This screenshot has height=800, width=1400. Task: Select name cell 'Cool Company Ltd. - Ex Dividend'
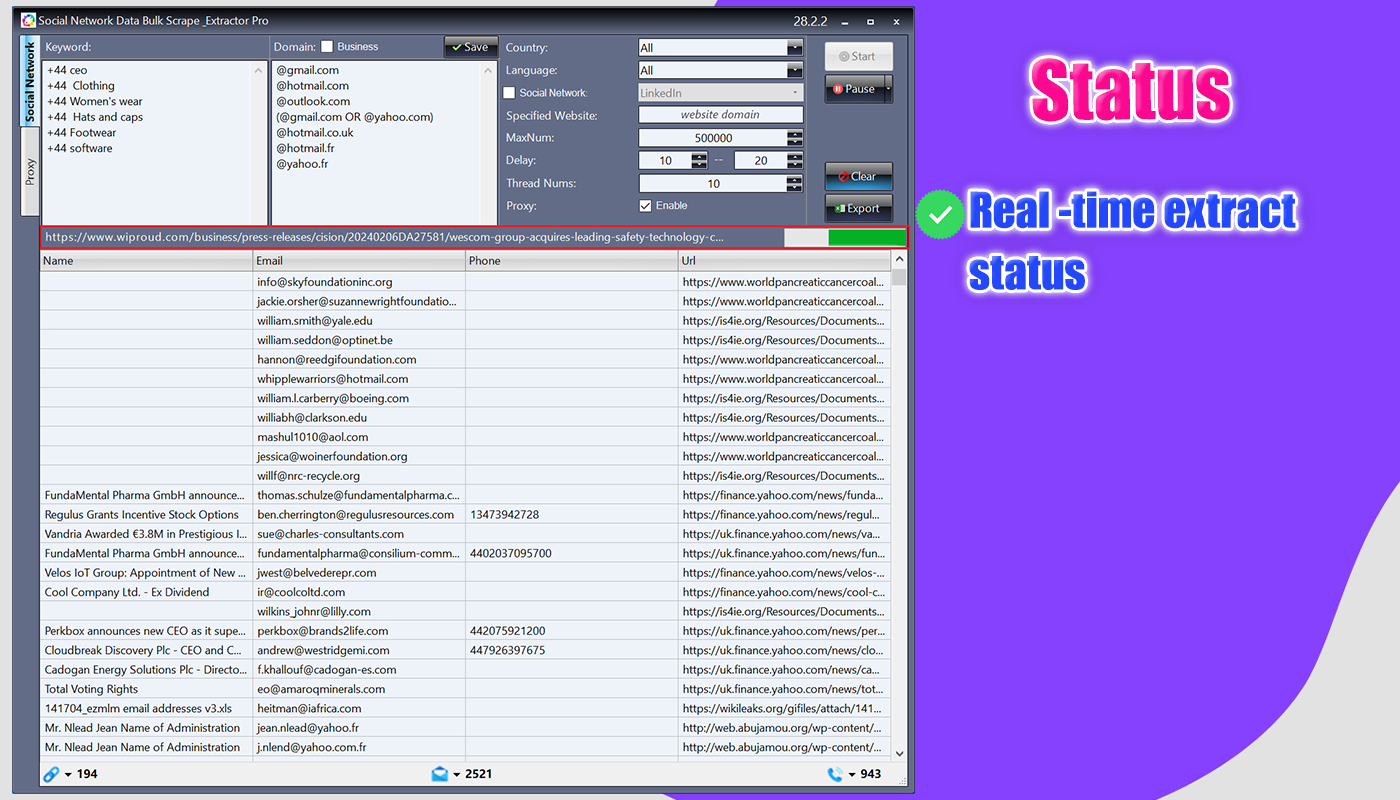[x=147, y=592]
